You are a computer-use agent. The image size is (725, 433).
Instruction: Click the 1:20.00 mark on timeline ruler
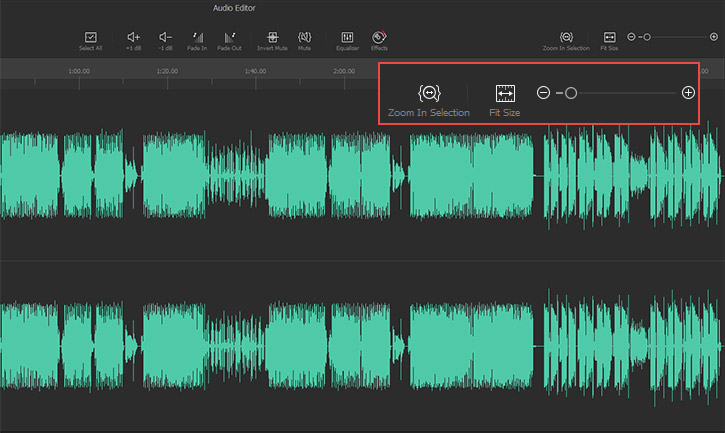[x=168, y=72]
